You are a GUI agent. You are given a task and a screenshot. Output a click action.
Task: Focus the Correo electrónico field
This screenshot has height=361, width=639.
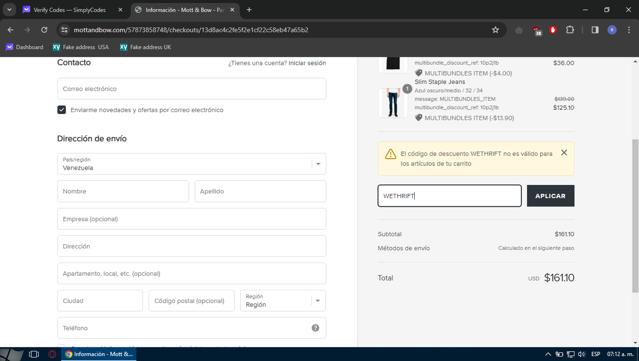[x=192, y=88]
